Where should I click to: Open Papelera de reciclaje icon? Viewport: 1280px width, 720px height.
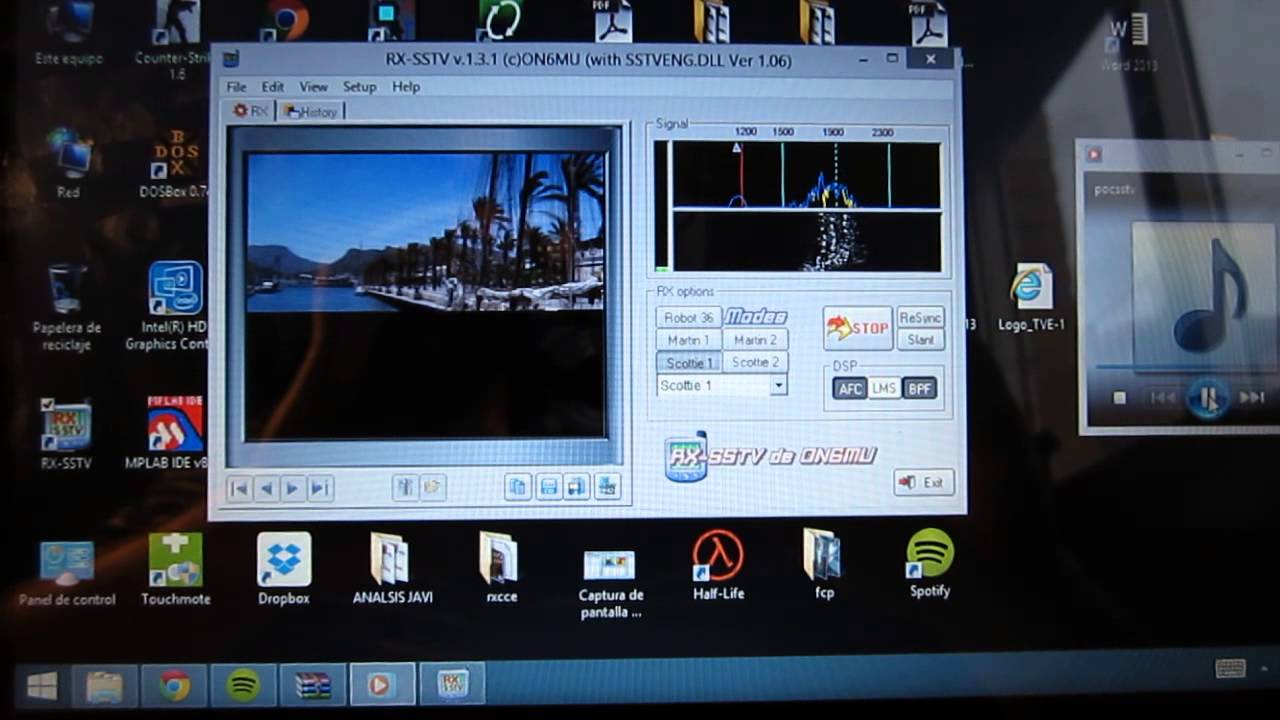[66, 308]
